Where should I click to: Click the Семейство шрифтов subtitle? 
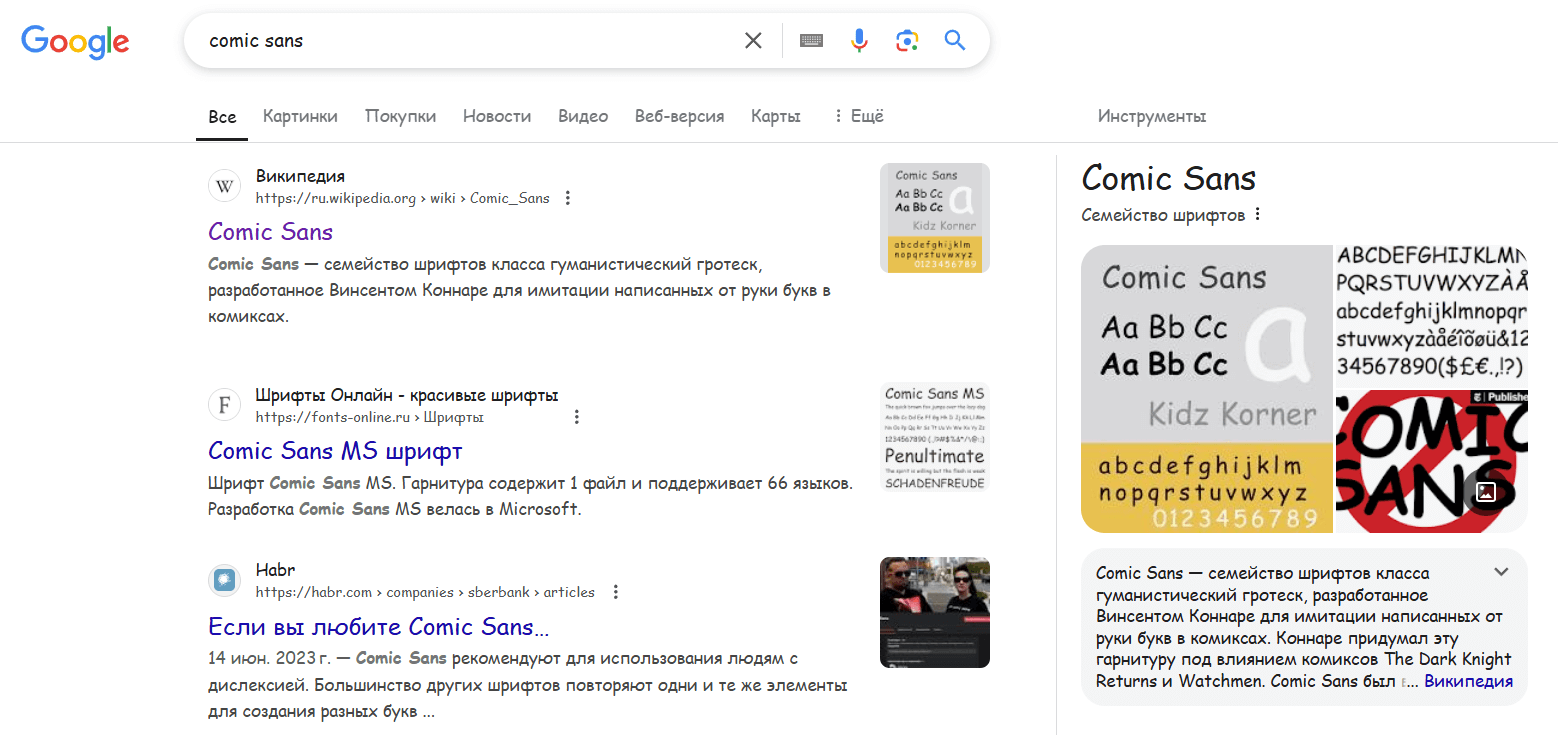coord(1163,215)
